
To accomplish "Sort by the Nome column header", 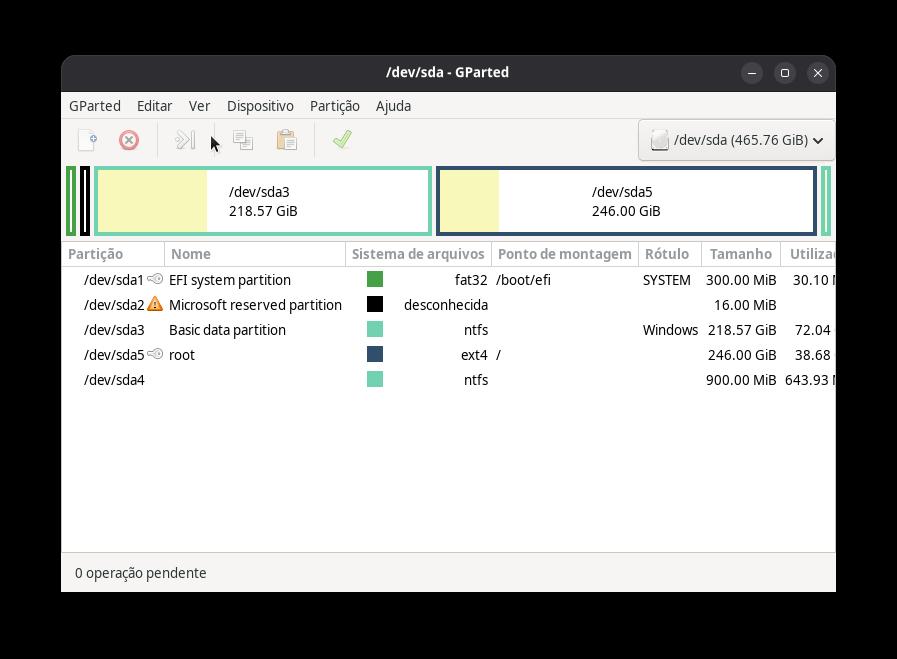I will pyautogui.click(x=255, y=254).
